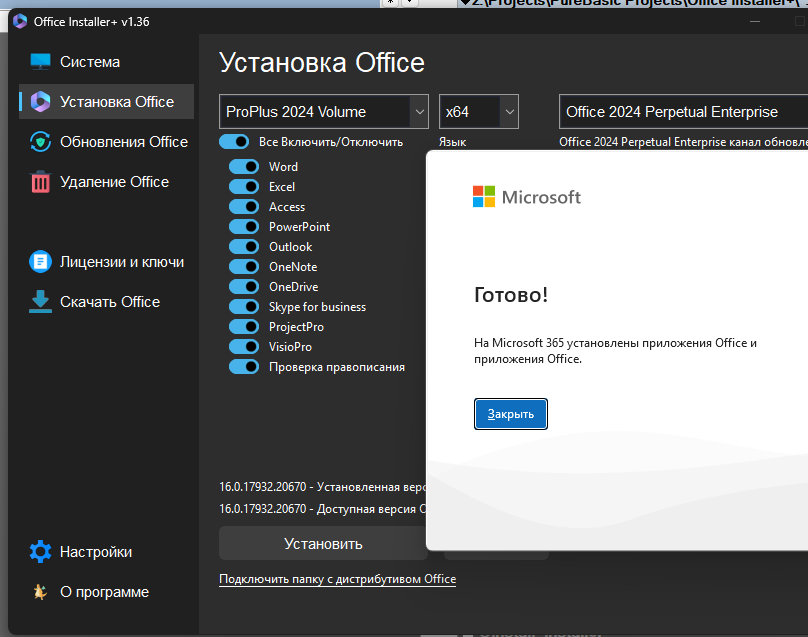The height and width of the screenshot is (637, 808).
Task: Click the Установить button
Action: pos(323,543)
